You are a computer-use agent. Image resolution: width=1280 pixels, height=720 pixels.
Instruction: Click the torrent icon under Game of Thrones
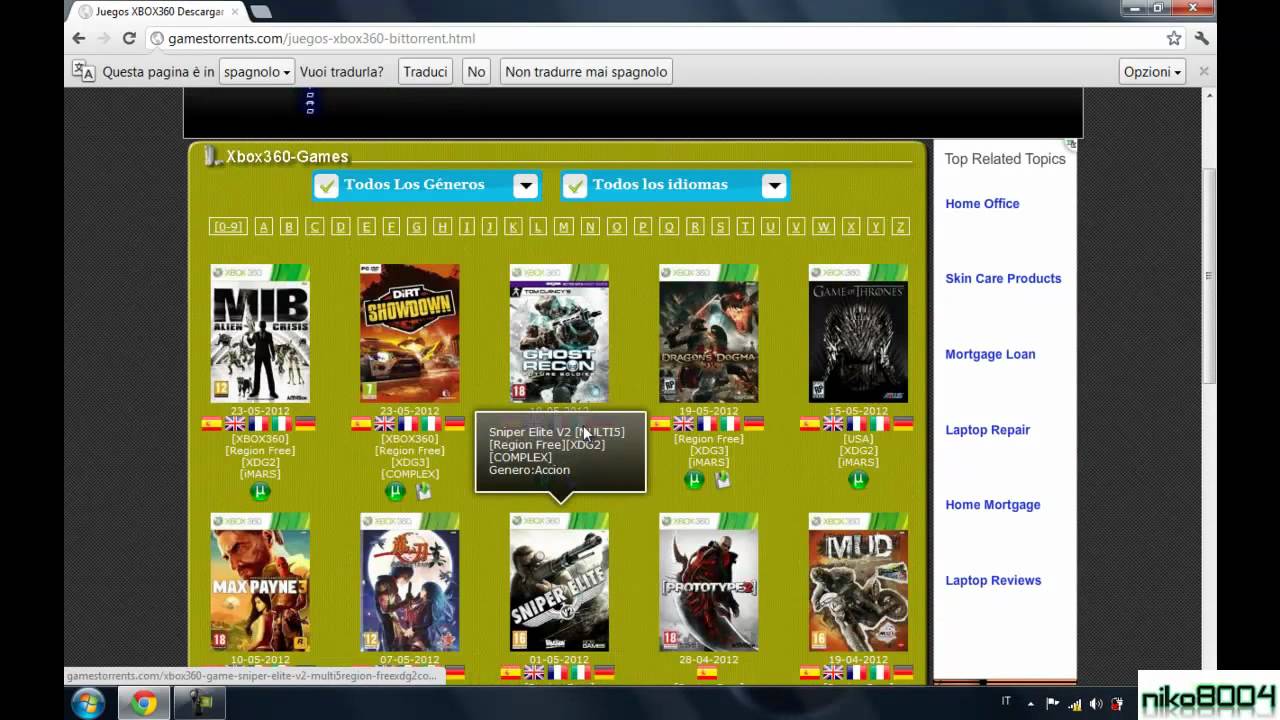858,480
